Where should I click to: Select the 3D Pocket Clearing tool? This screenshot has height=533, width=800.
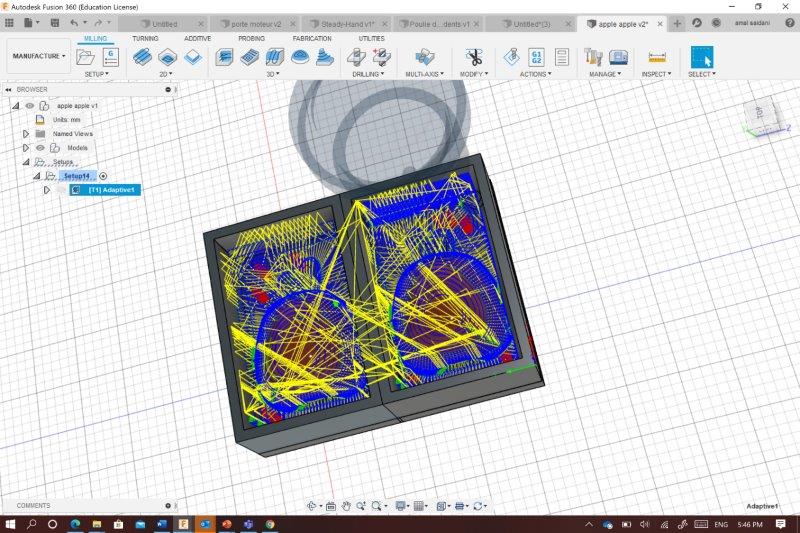pos(249,57)
